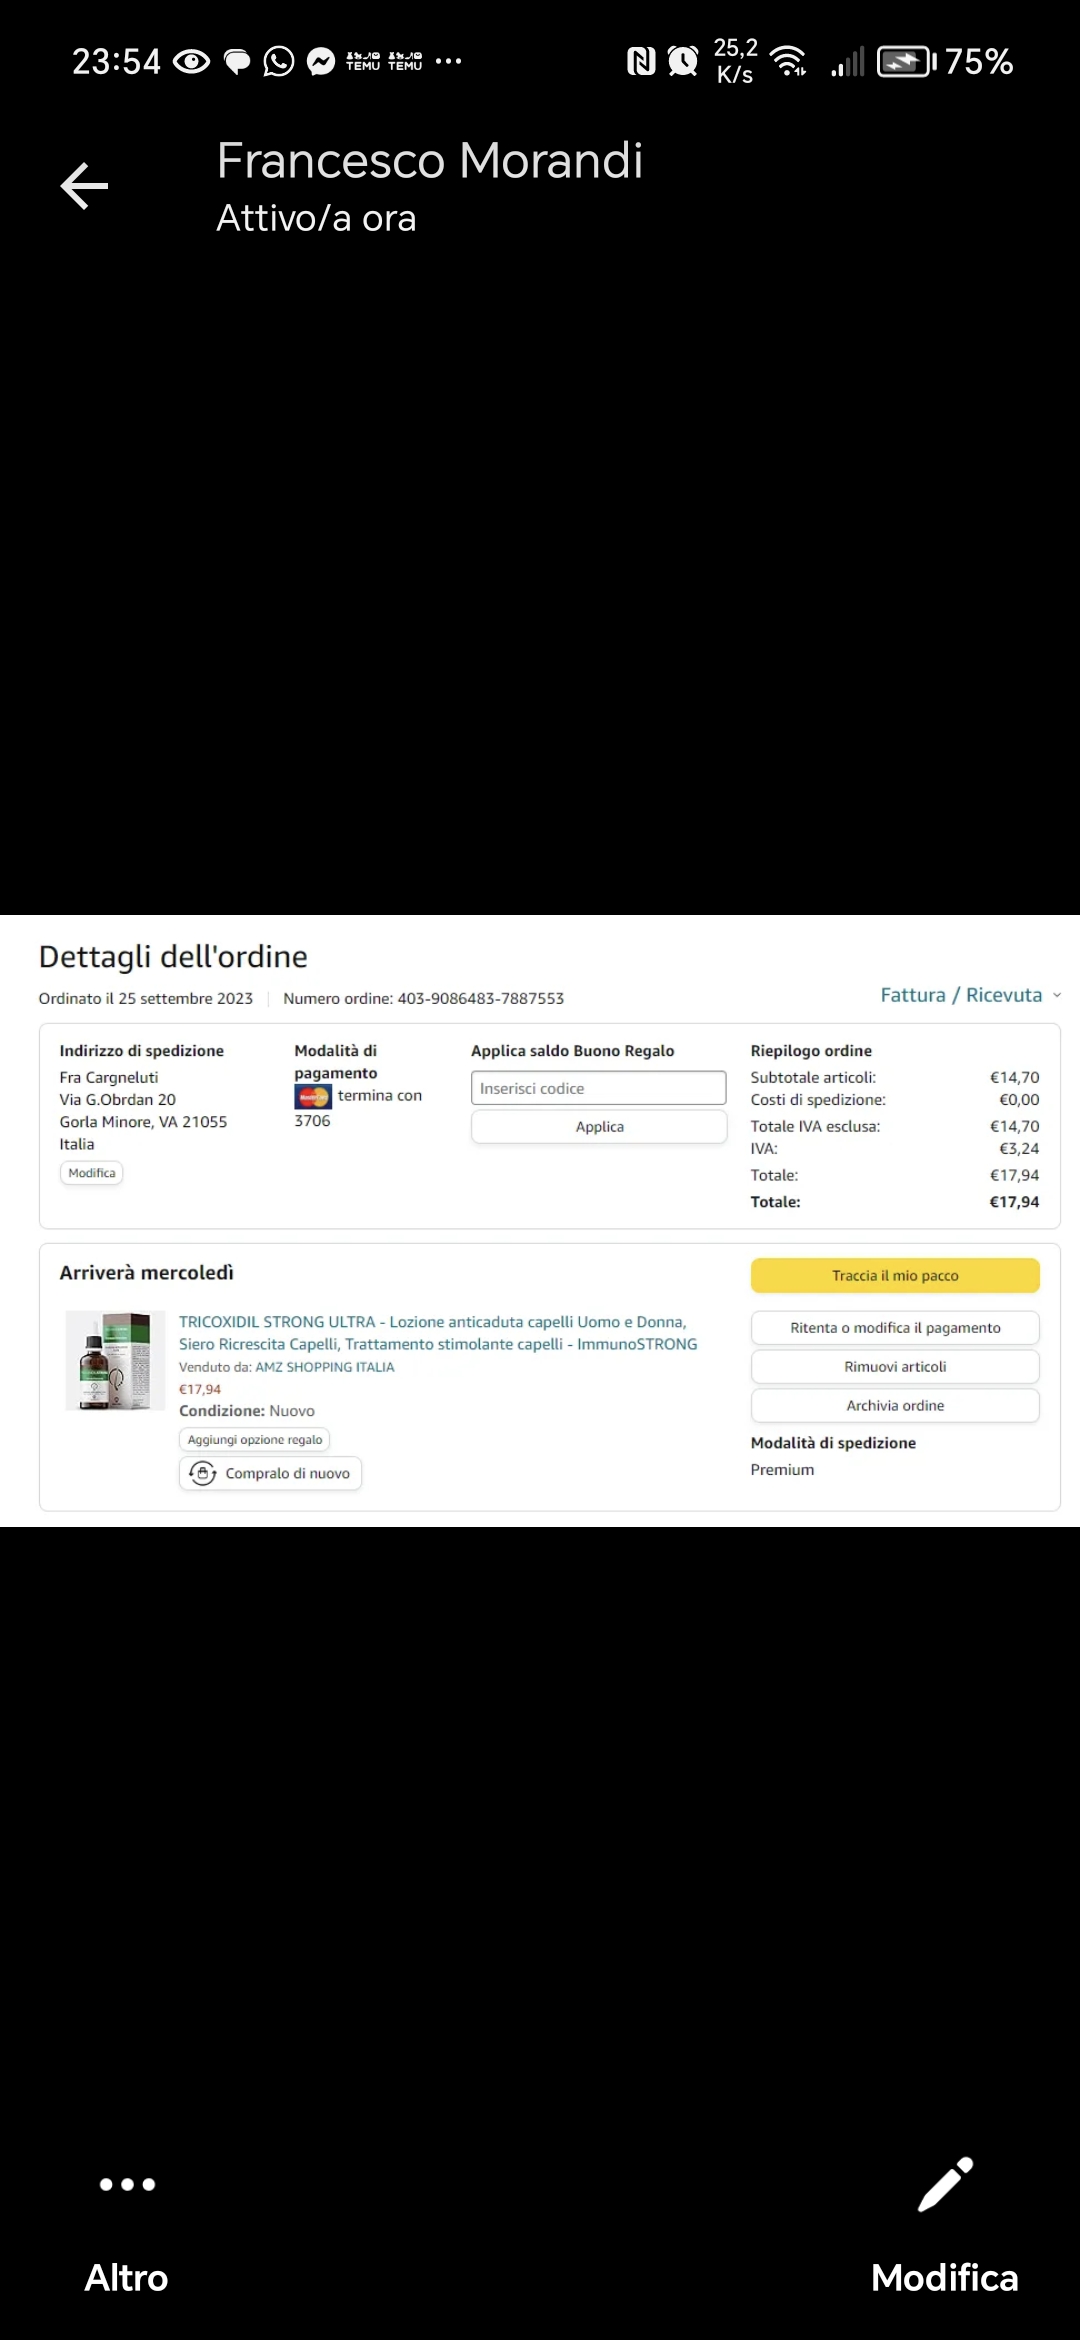Click the Rimuovi articoli button

(895, 1367)
